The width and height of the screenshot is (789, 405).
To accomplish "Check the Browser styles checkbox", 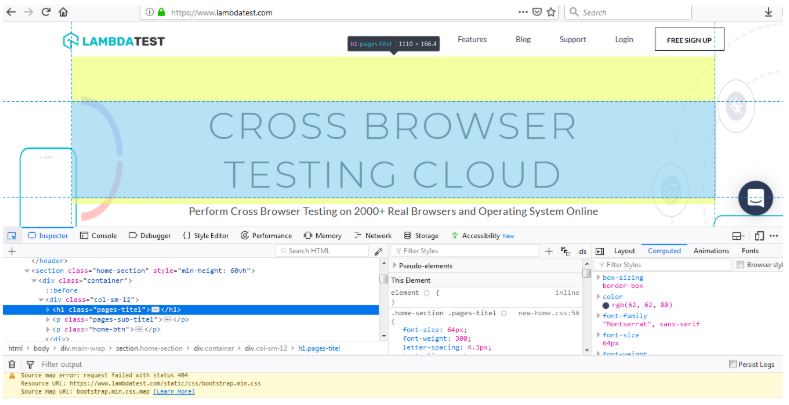I will [739, 265].
